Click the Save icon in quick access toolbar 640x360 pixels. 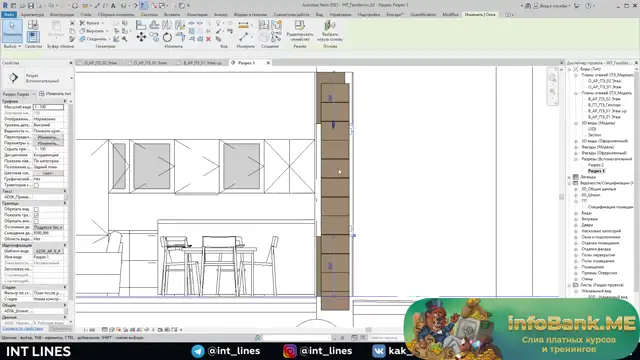click(x=31, y=6)
